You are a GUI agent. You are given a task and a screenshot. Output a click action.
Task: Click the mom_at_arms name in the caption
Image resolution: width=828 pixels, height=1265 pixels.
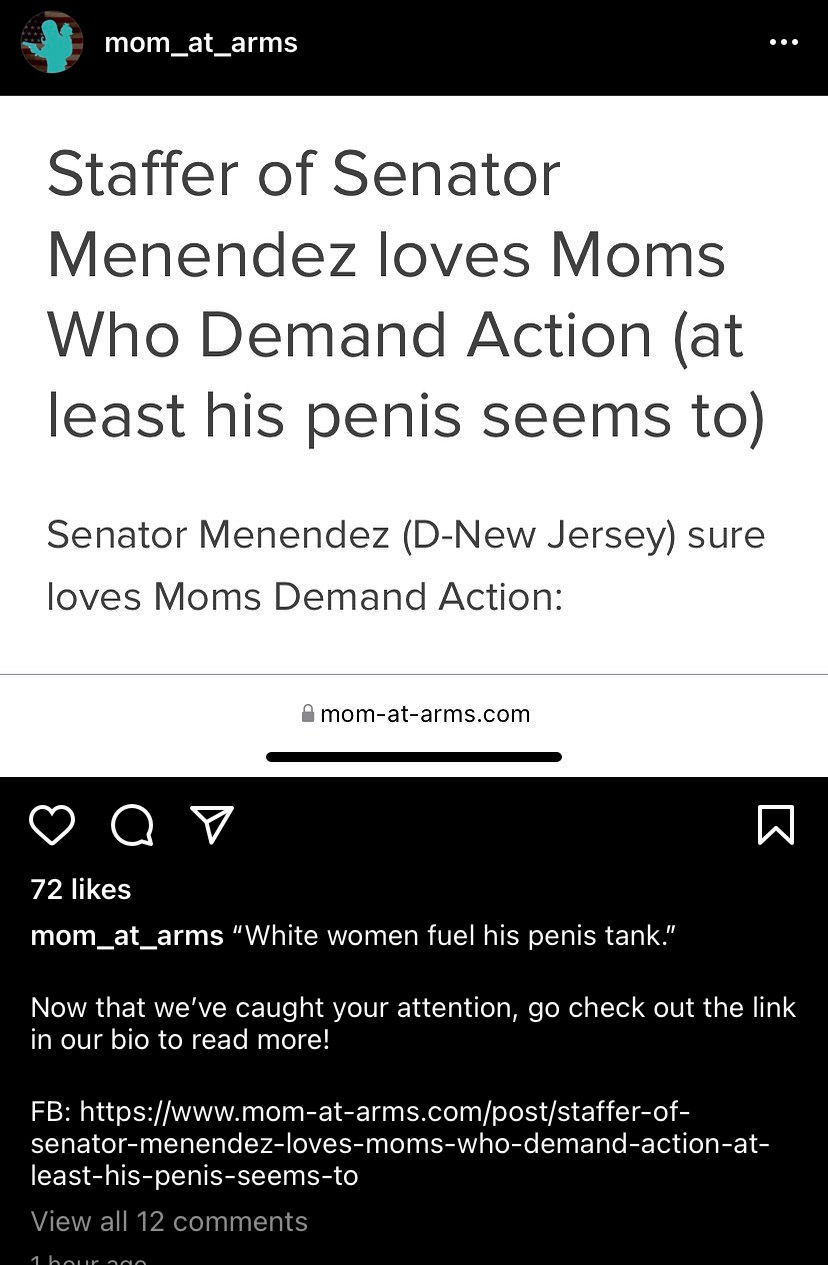coord(127,936)
